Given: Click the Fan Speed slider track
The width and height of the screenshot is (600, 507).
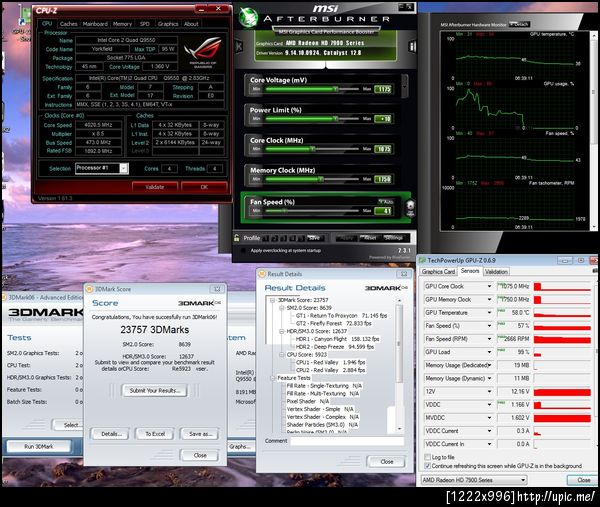Looking at the screenshot, I should coord(312,211).
